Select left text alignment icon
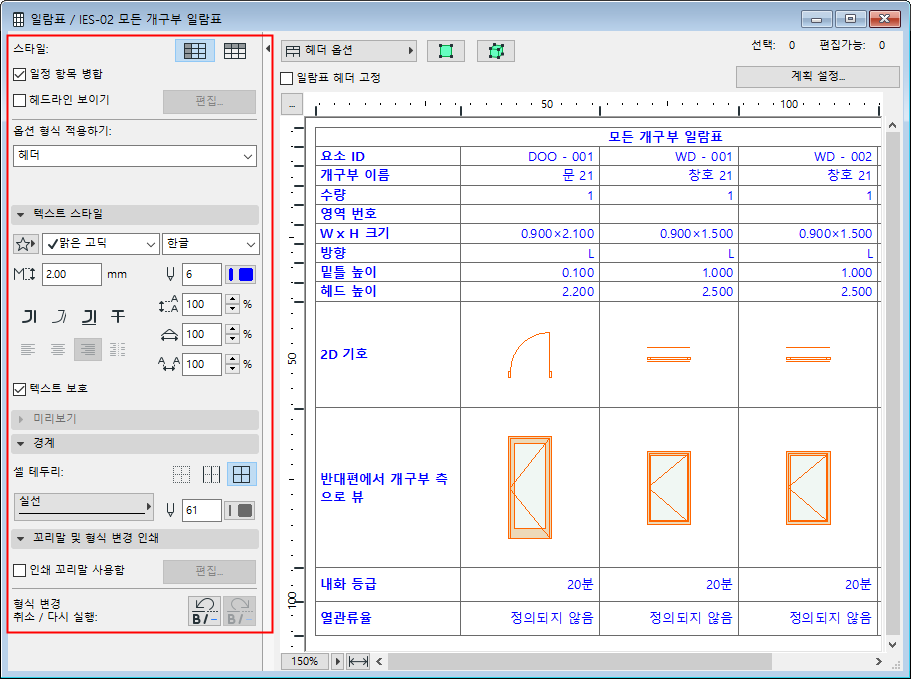Viewport: 911px width, 679px height. point(27,348)
